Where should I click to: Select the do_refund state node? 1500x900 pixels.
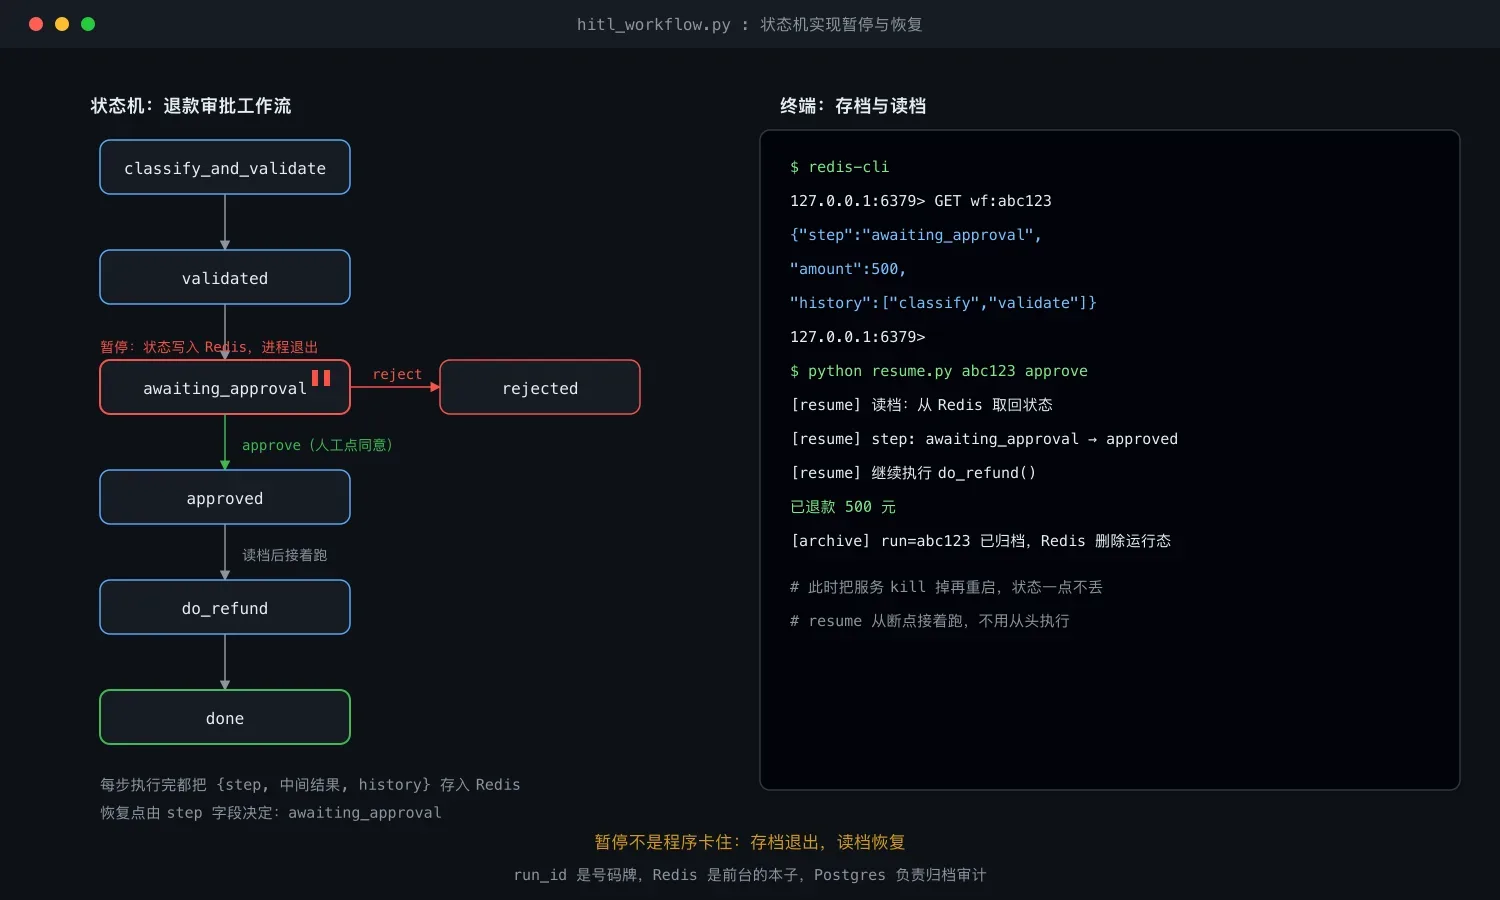tap(225, 607)
